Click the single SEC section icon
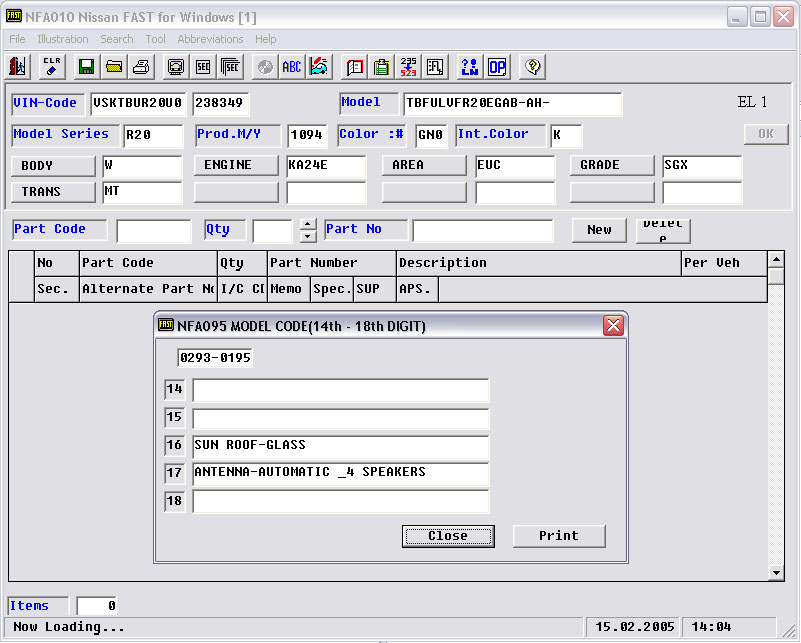Screen dimensions: 801x643 (x=203, y=67)
